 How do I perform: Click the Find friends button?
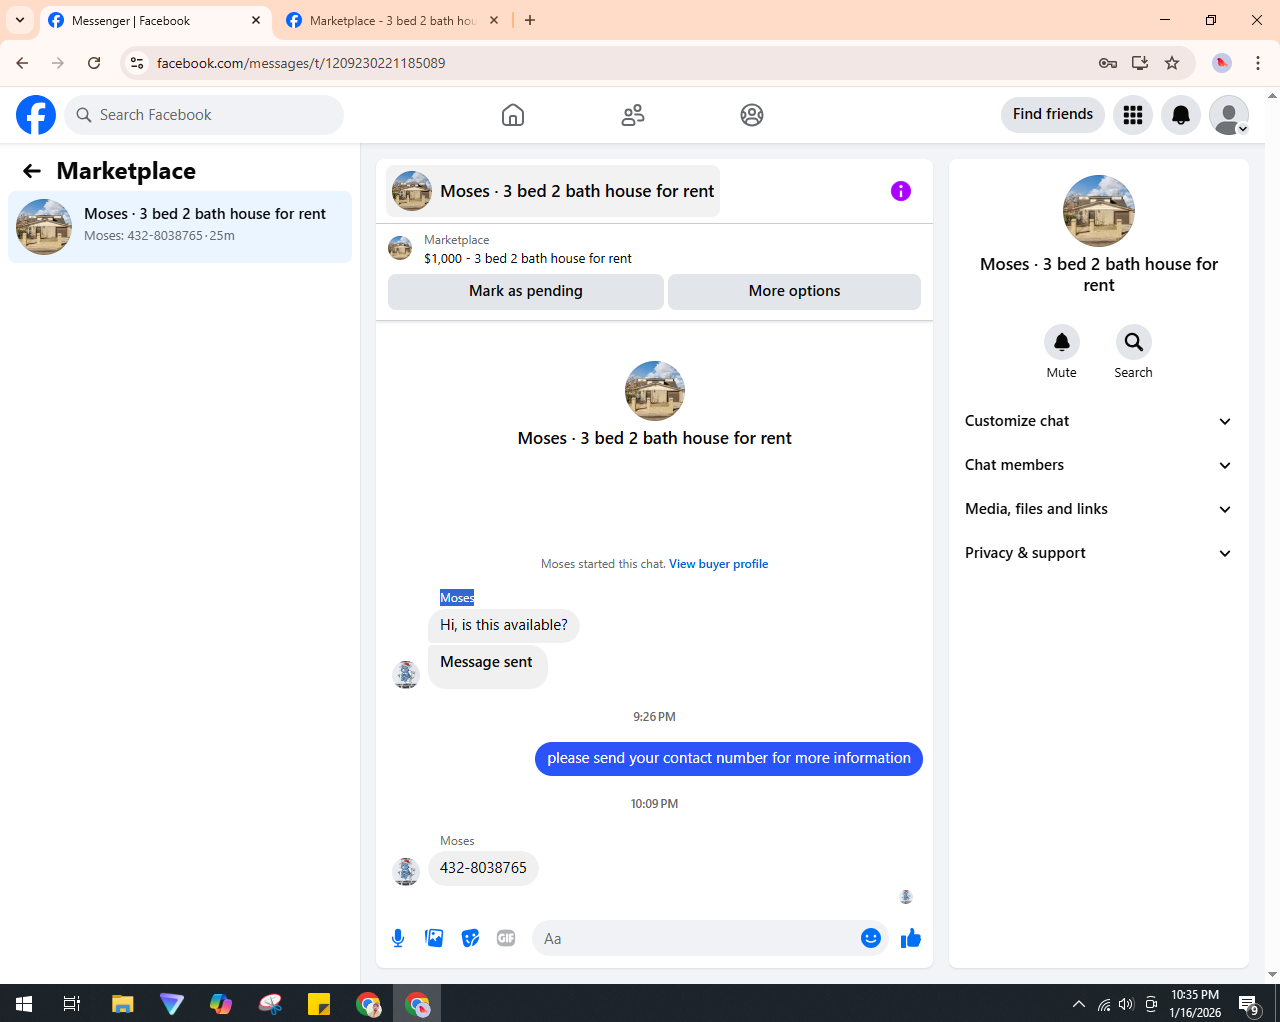[x=1053, y=114]
